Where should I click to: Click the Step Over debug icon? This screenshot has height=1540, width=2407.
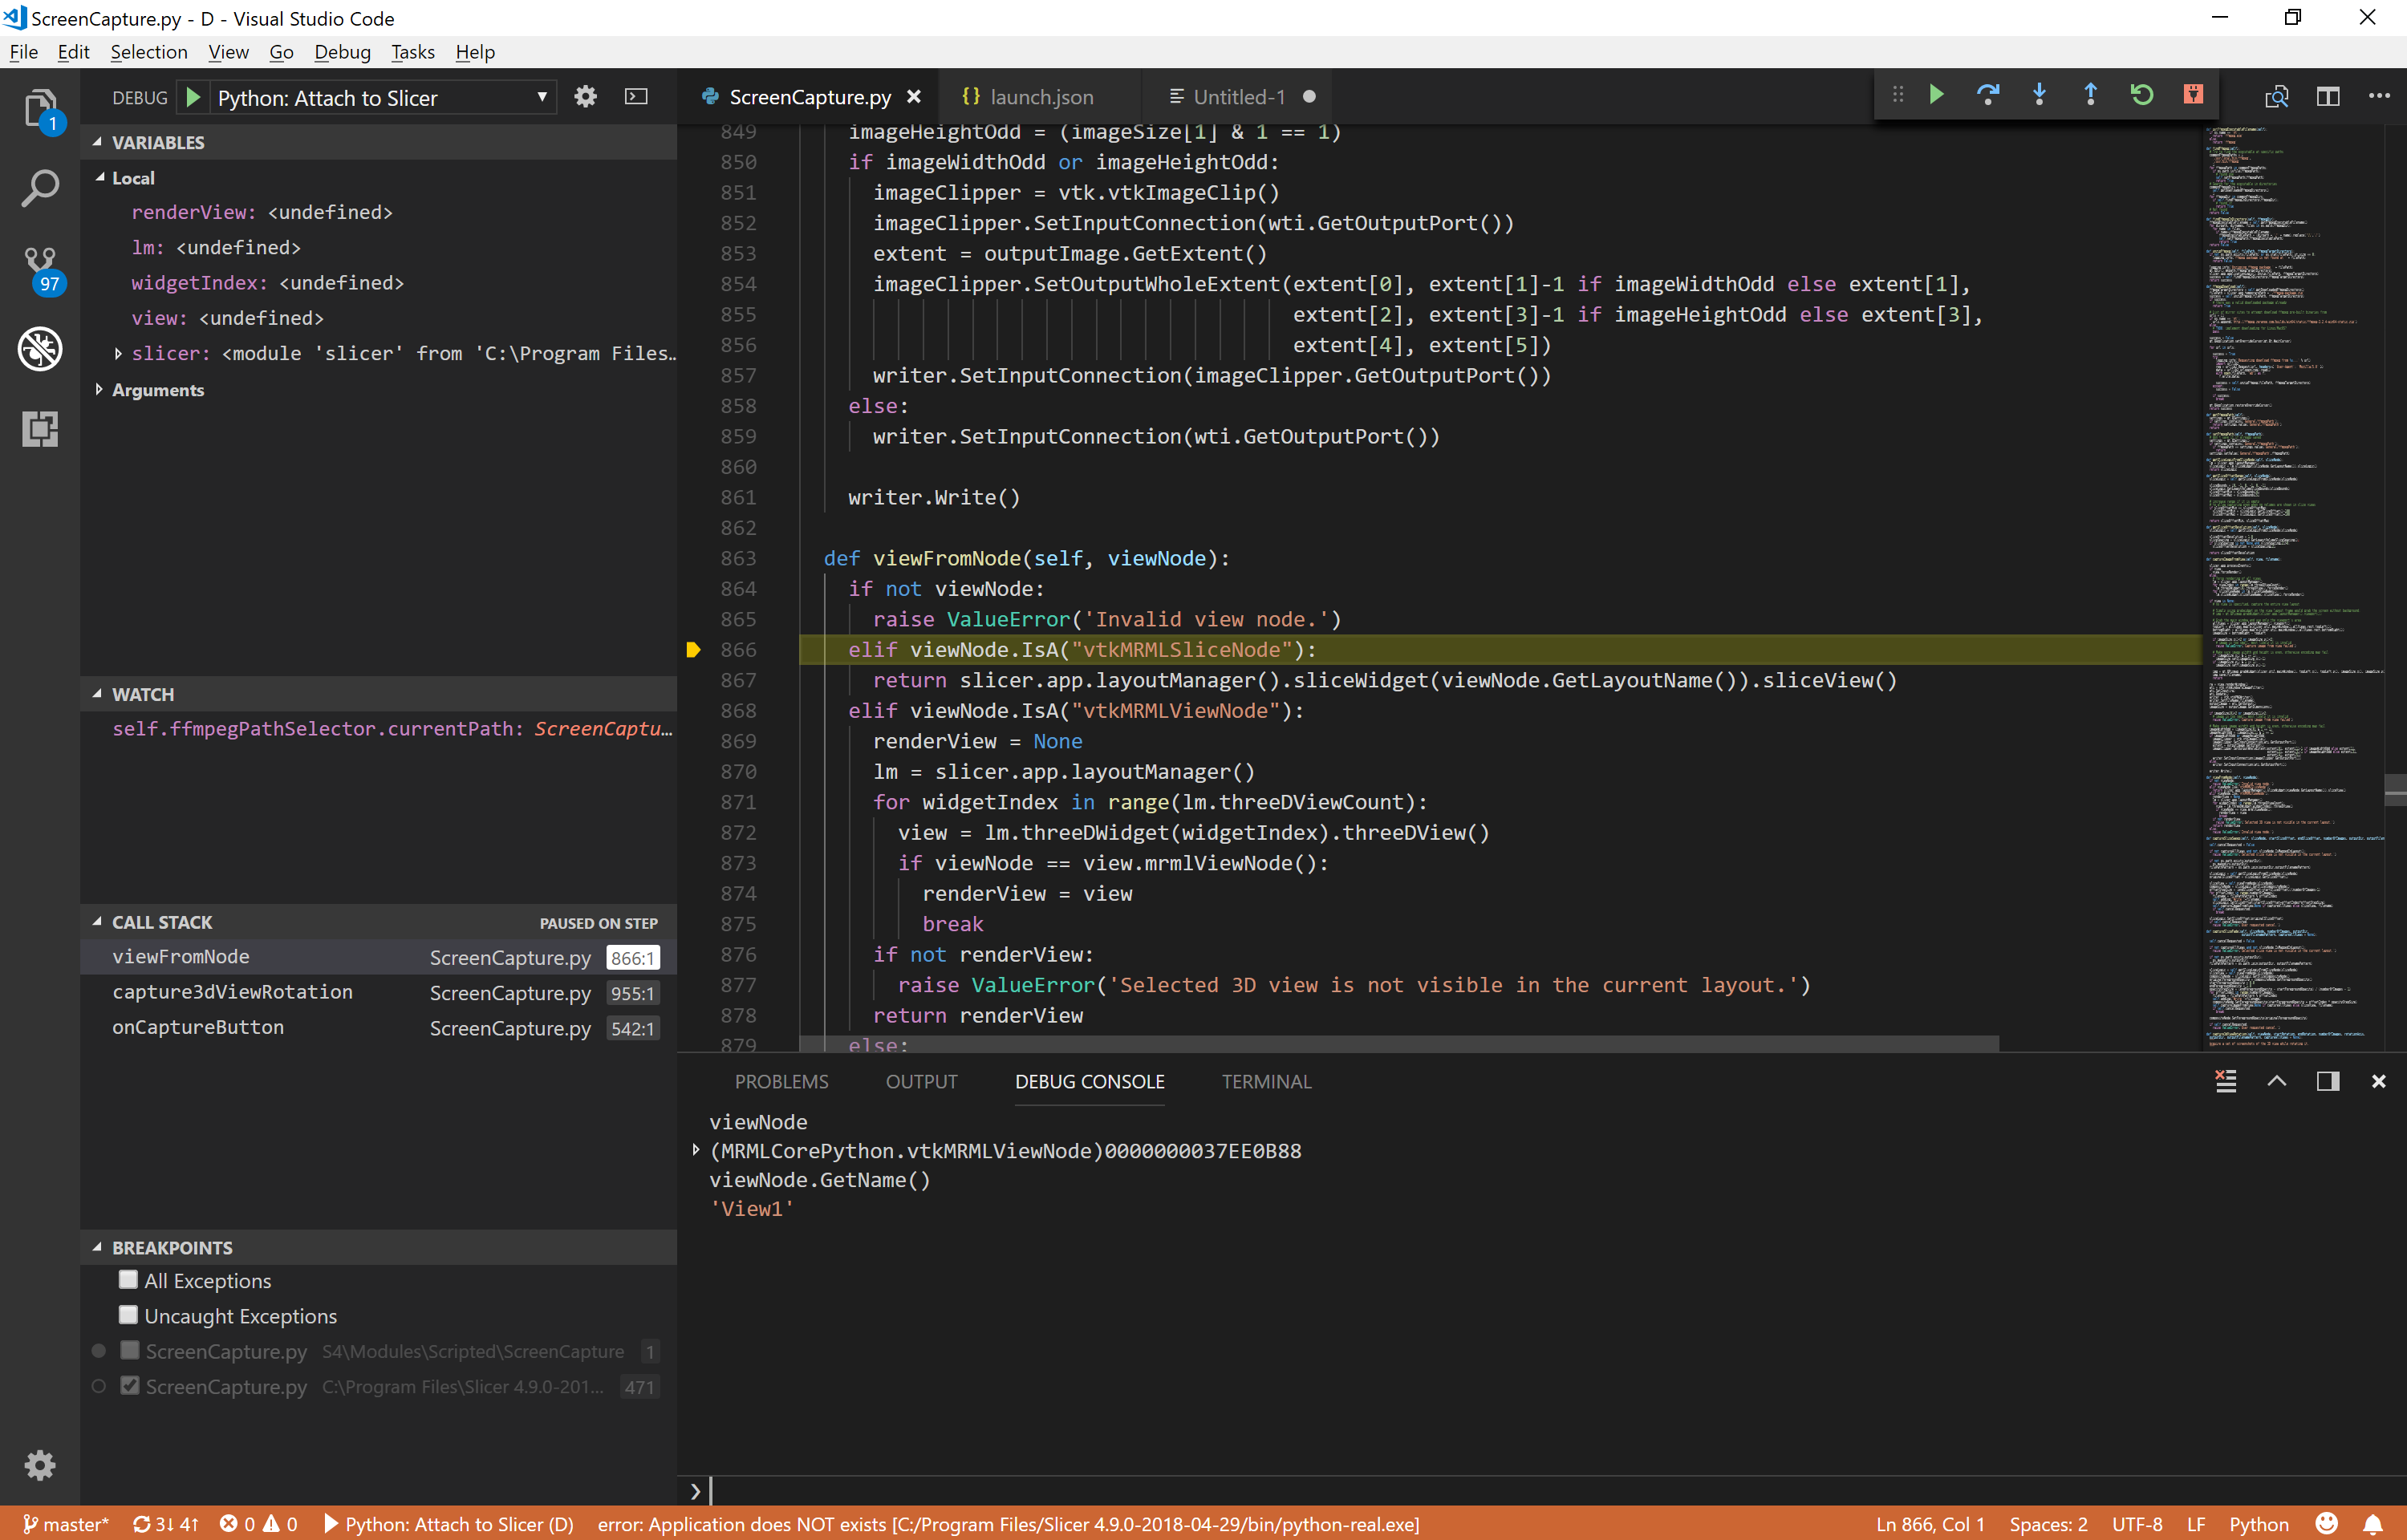1987,96
